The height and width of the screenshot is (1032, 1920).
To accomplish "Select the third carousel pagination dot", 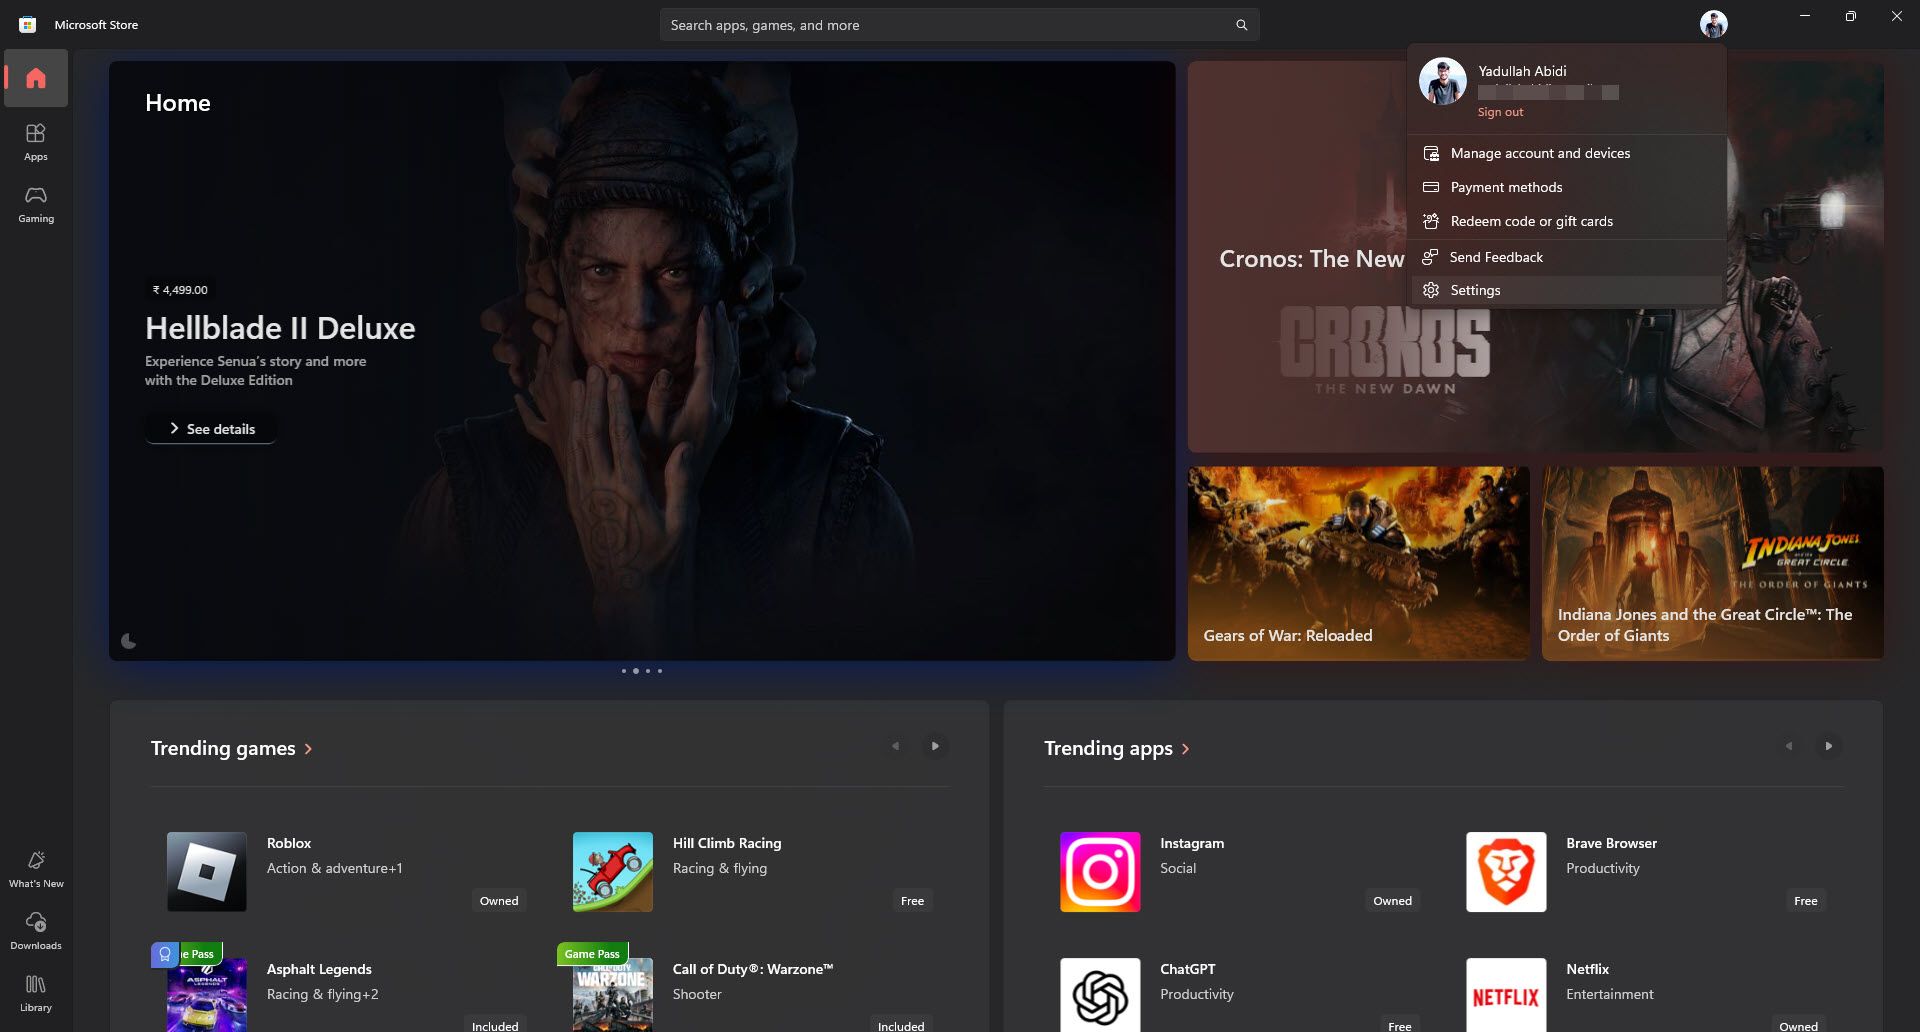I will 647,671.
